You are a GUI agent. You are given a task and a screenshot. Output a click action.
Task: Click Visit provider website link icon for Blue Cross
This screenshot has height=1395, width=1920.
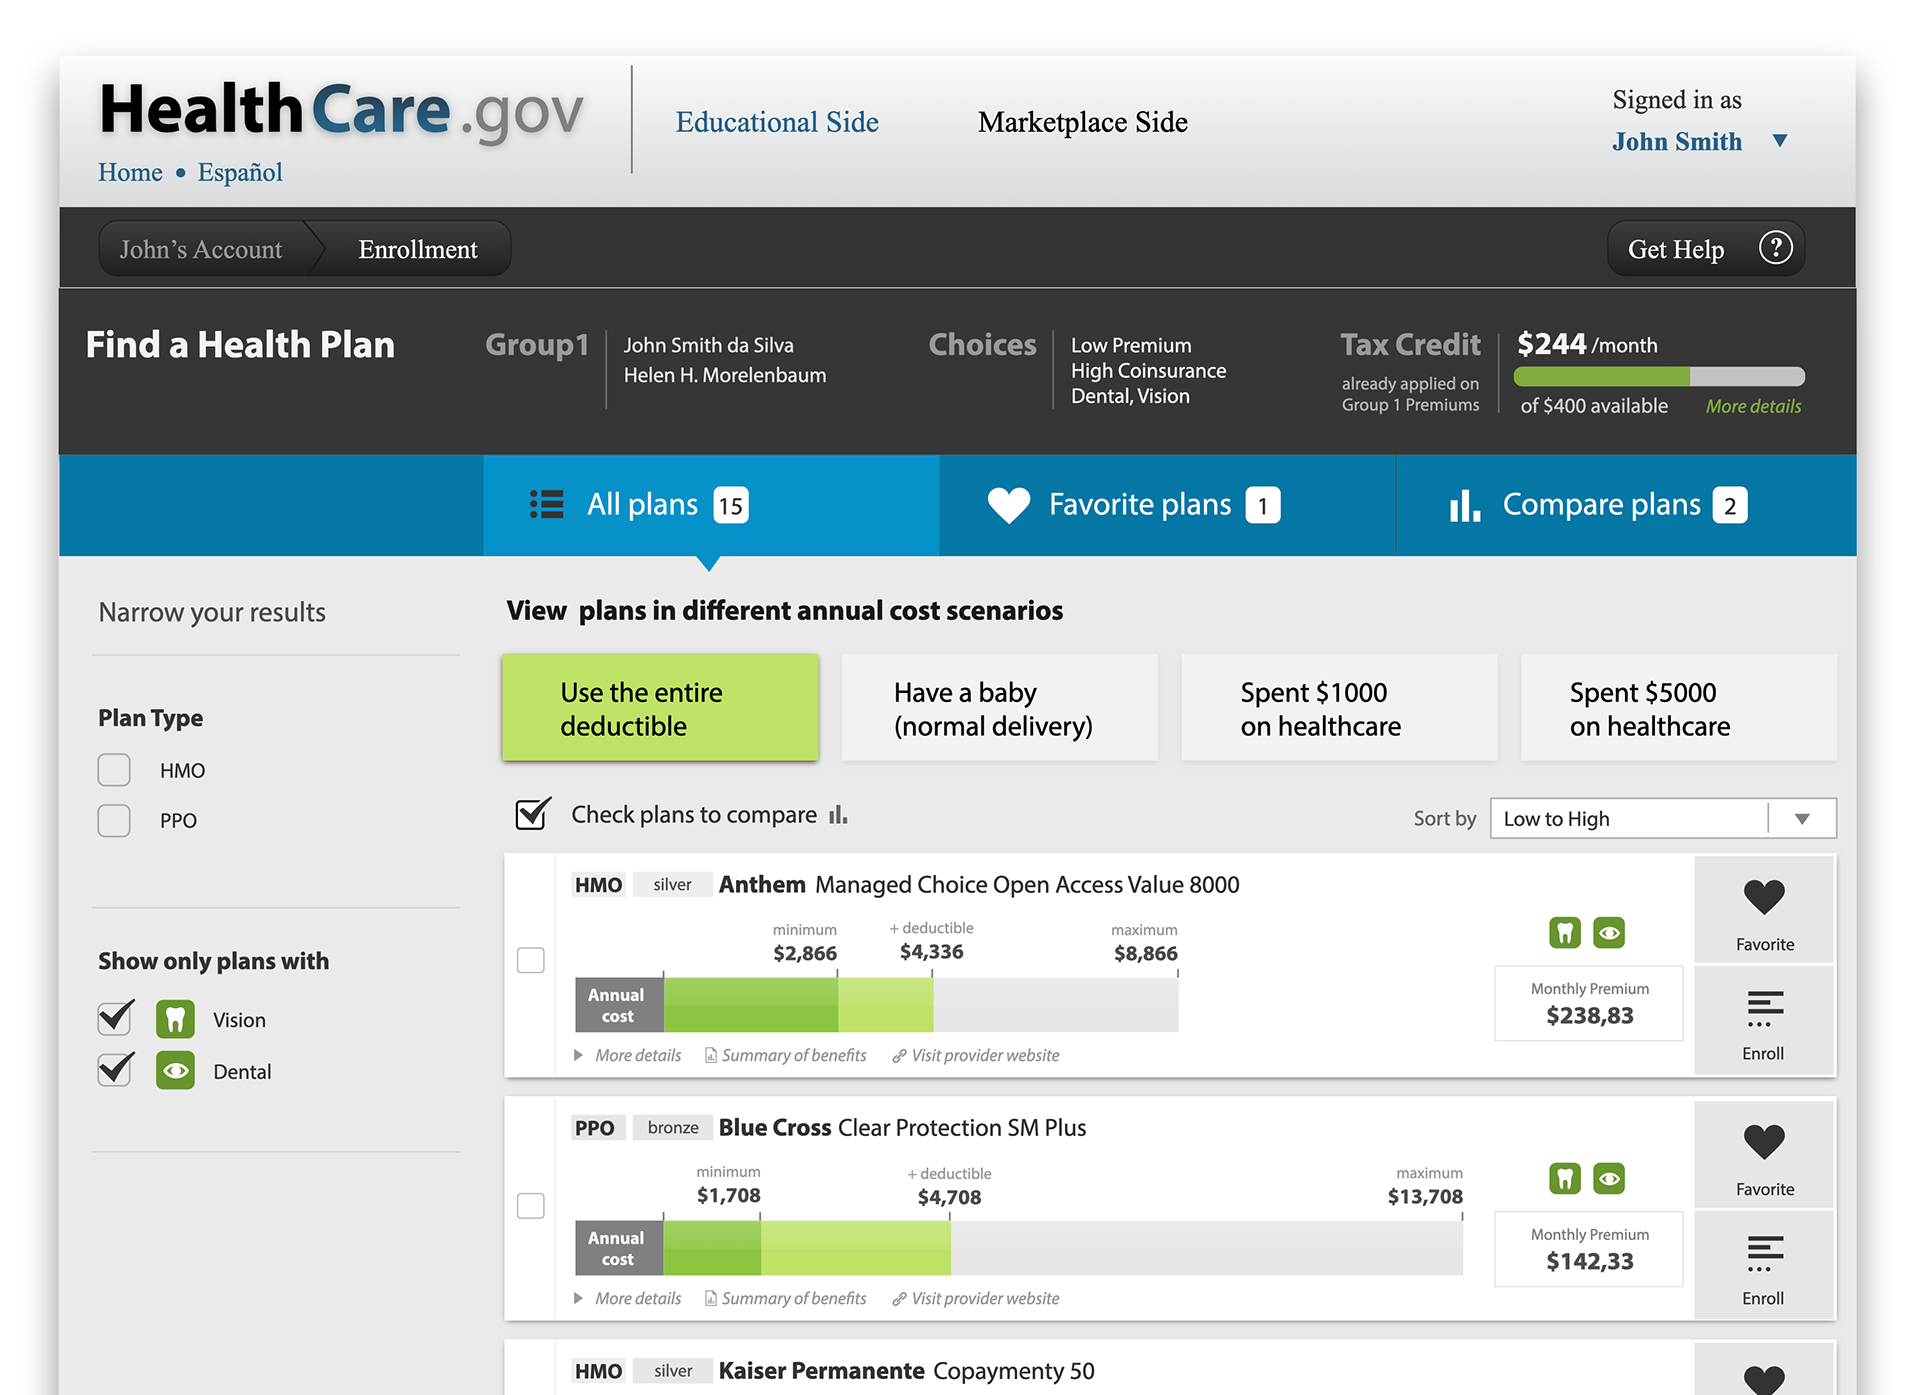(900, 1299)
